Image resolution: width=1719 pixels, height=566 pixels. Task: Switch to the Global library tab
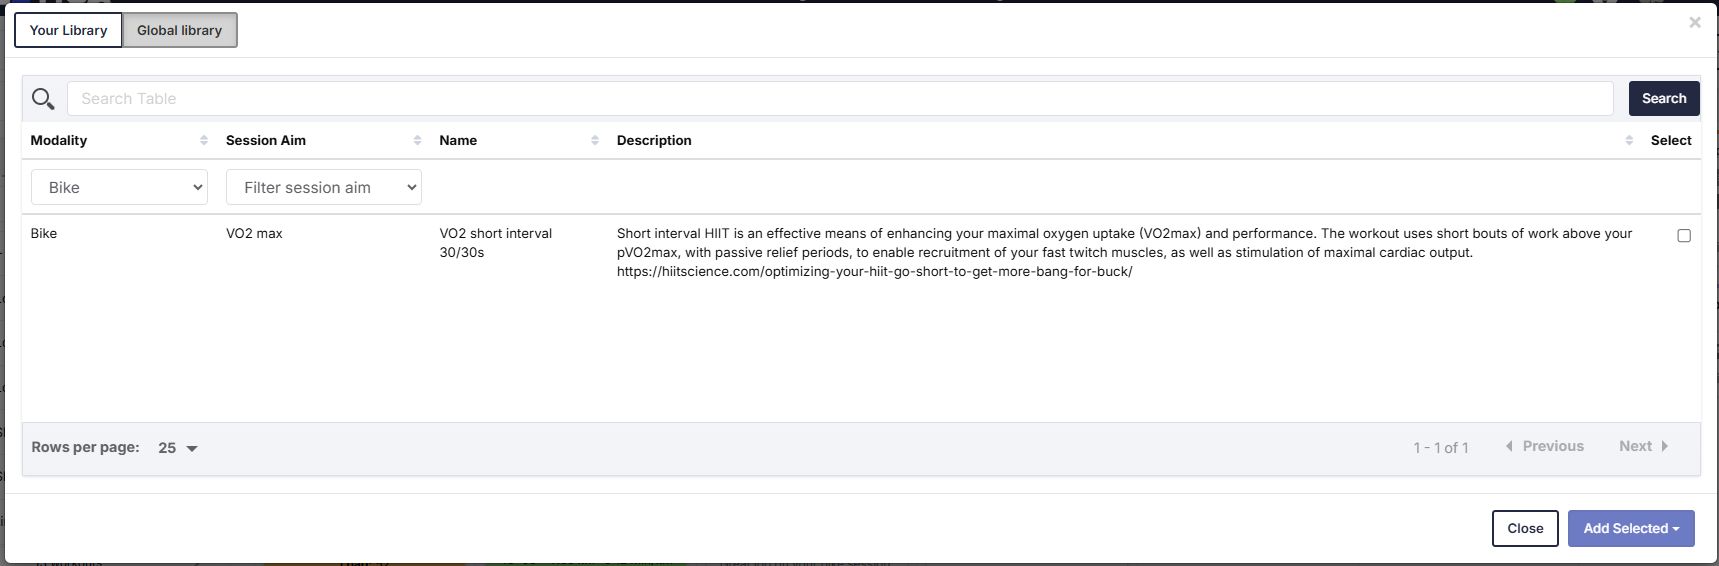coord(180,30)
